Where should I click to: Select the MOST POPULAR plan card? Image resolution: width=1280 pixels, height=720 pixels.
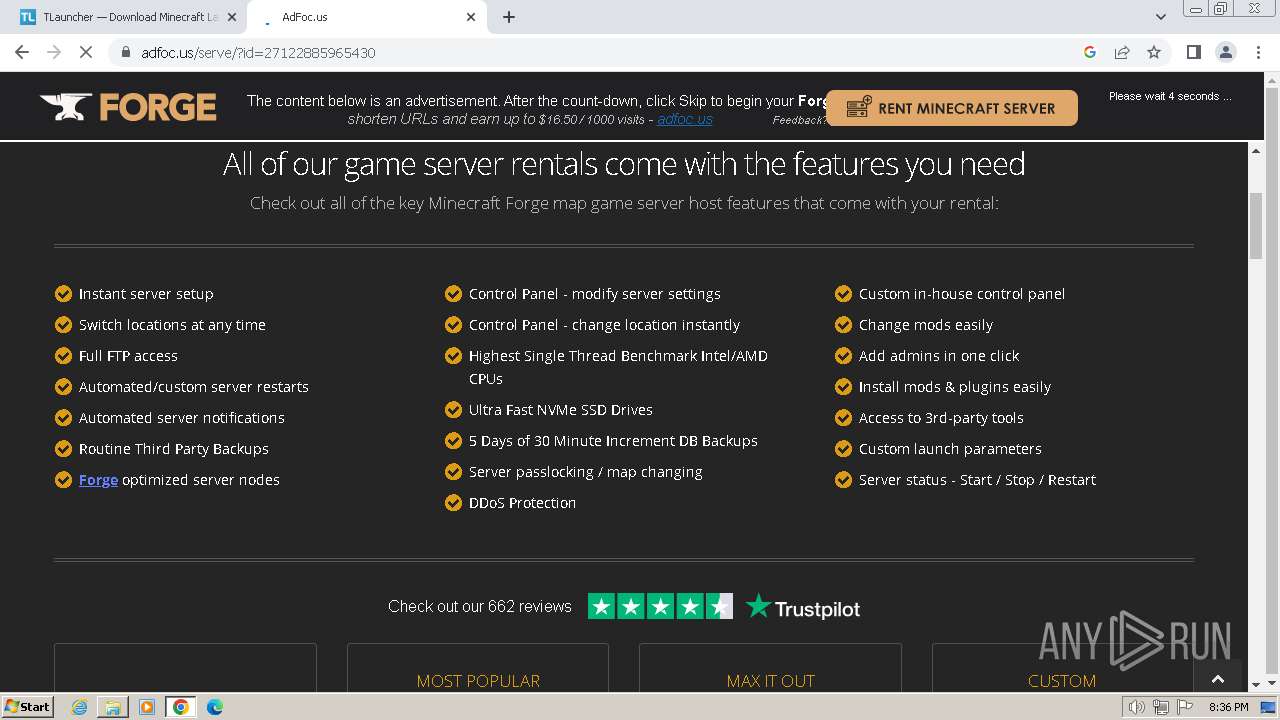click(478, 668)
